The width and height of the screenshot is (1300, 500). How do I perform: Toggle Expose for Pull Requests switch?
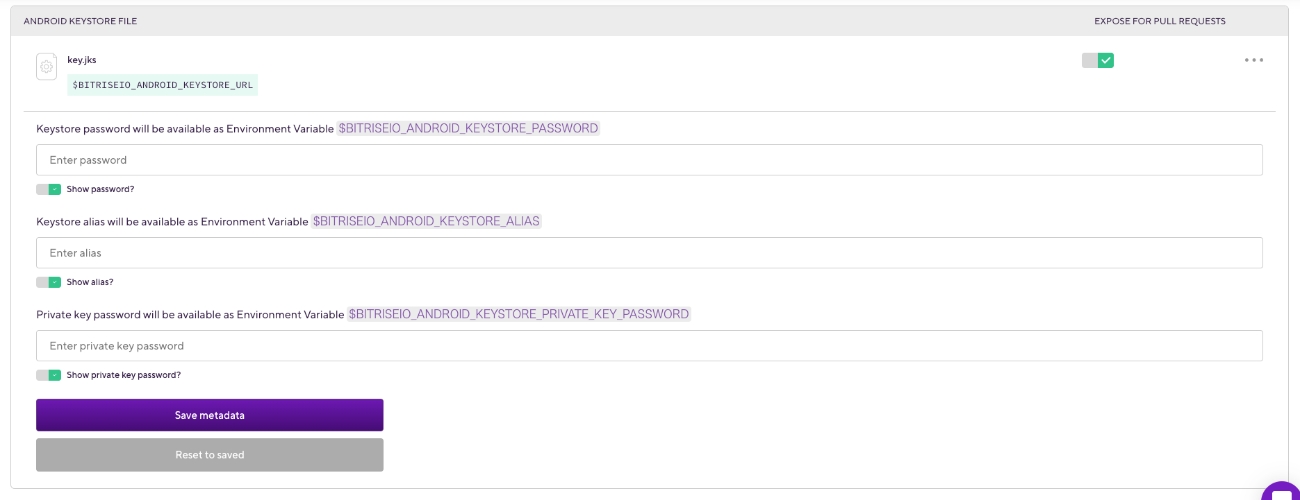tap(1097, 60)
